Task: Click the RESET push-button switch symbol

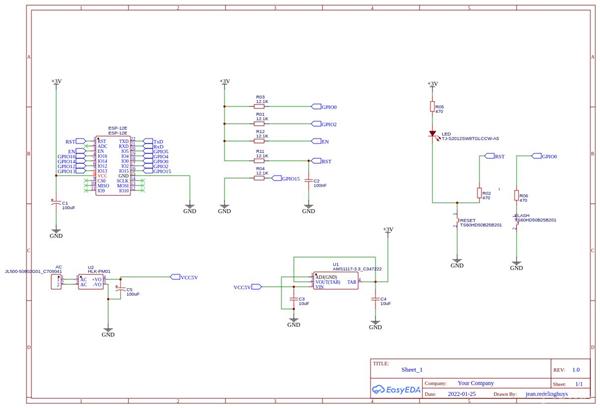Action: [x=457, y=221]
